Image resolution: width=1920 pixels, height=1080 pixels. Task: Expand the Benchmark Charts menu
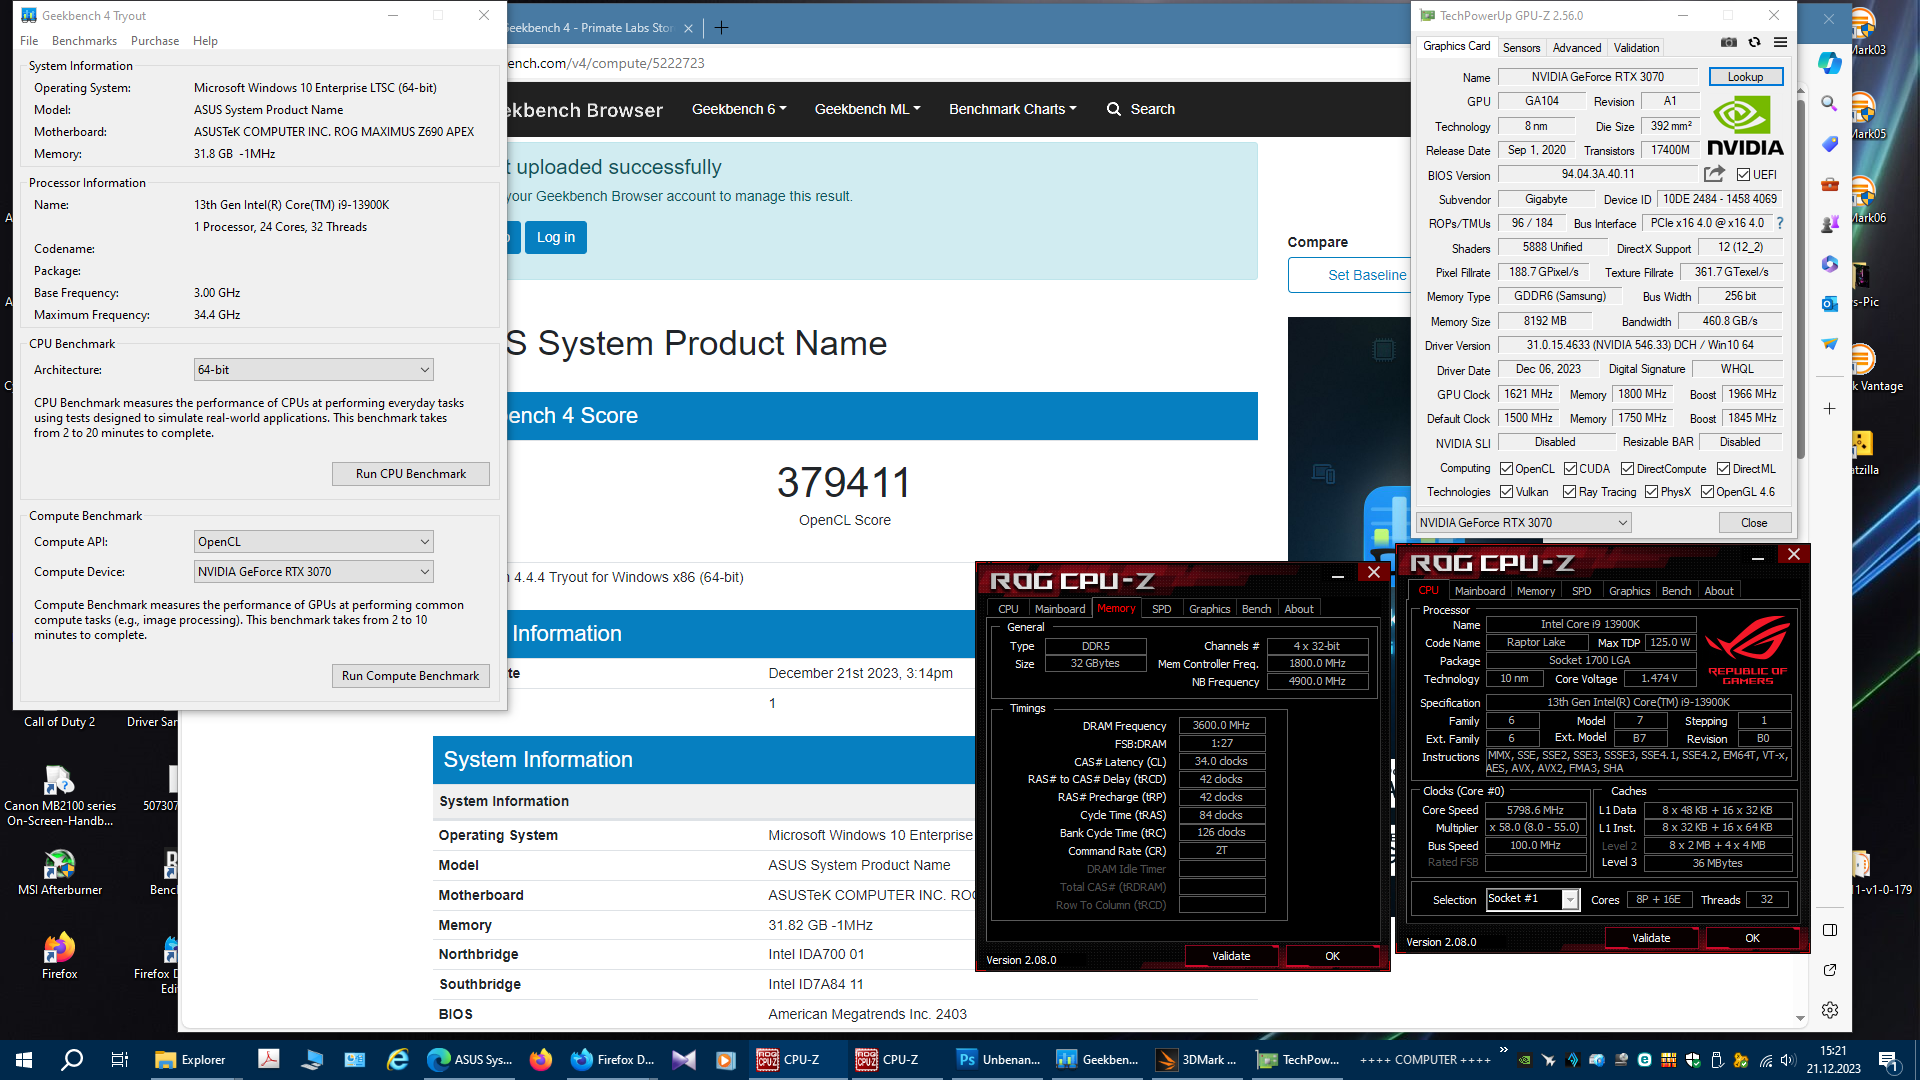point(1012,109)
